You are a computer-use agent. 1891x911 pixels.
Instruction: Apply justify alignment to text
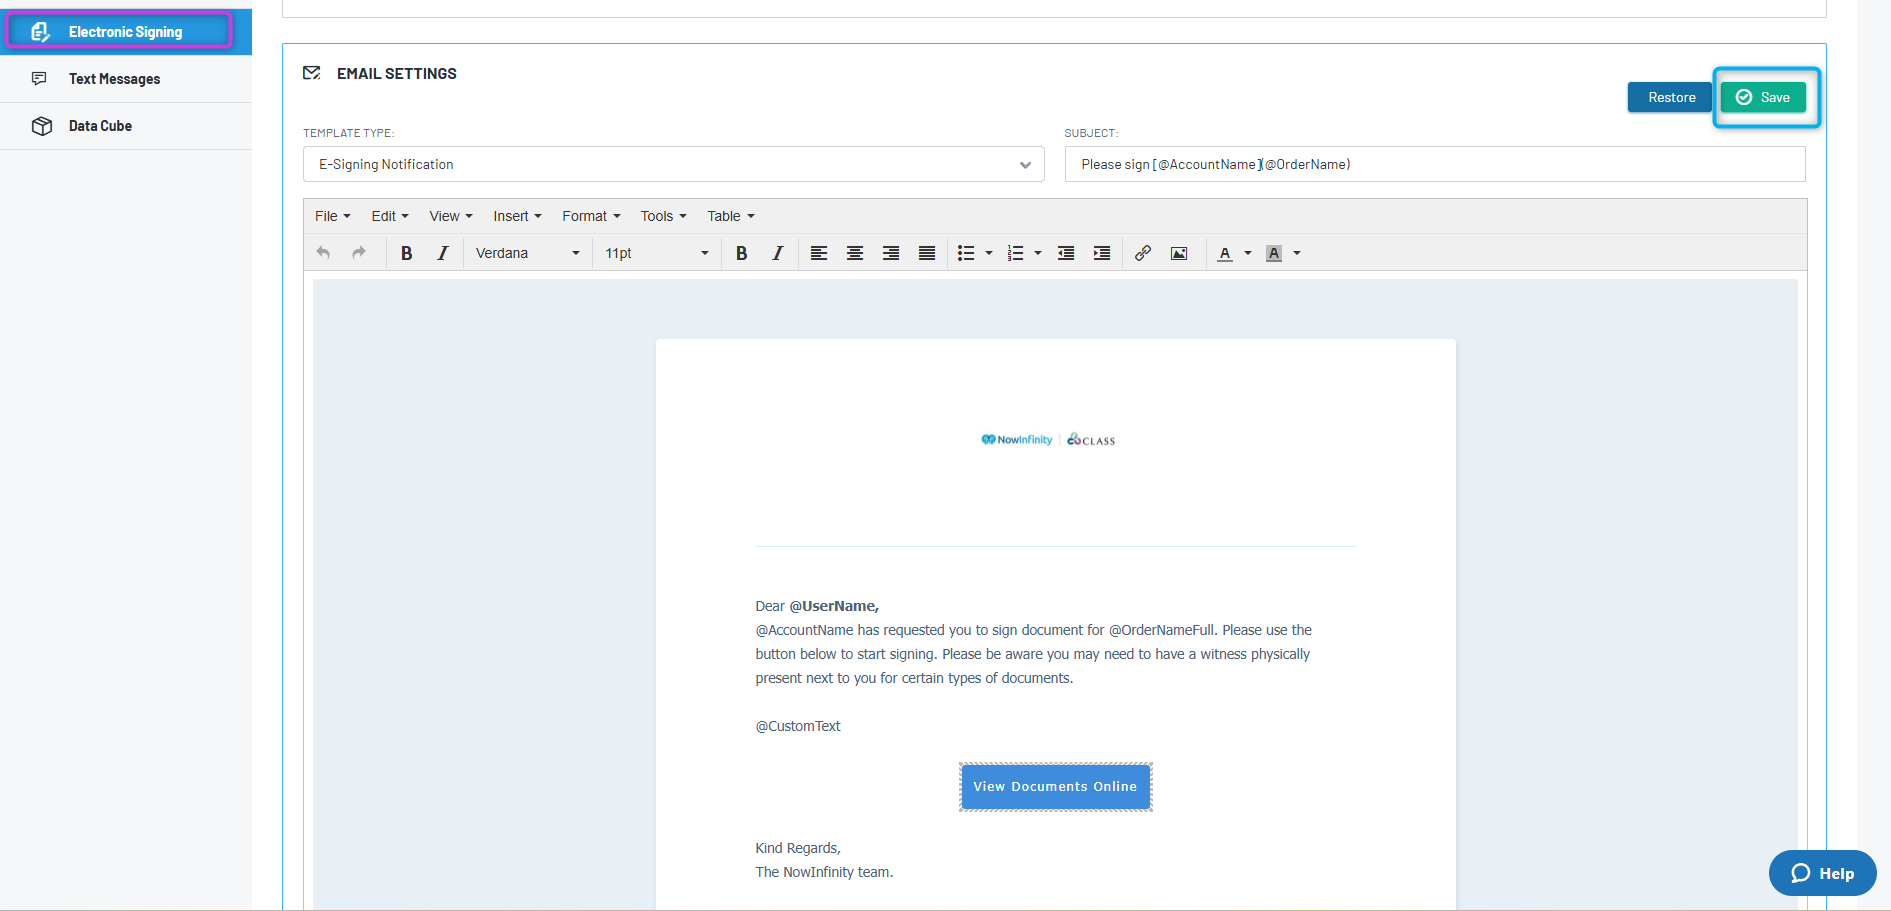coord(927,253)
